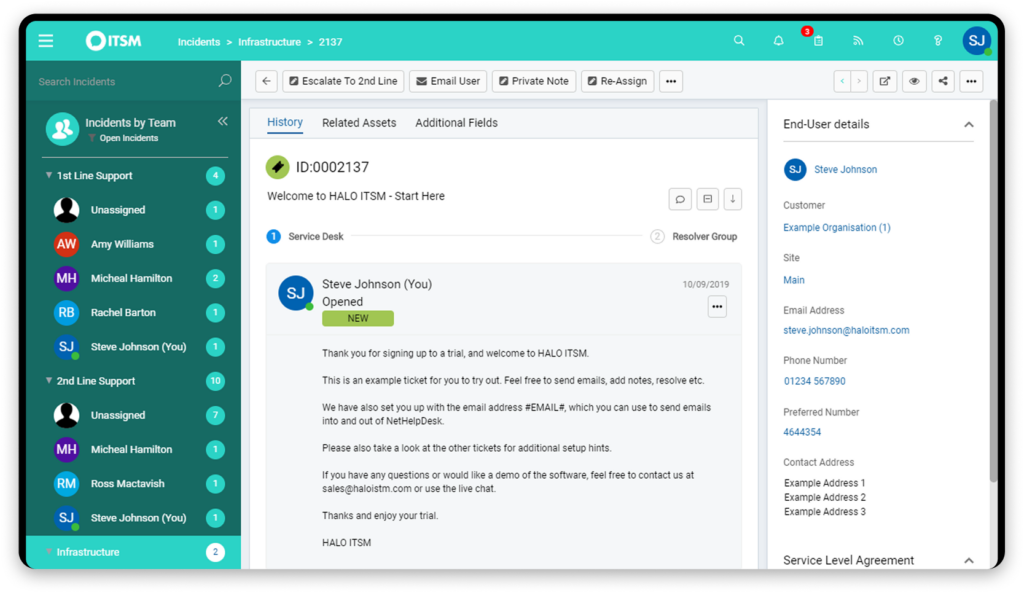Screen dimensions: 1024x593
Task: Open ticket in new window icon
Action: (x=884, y=81)
